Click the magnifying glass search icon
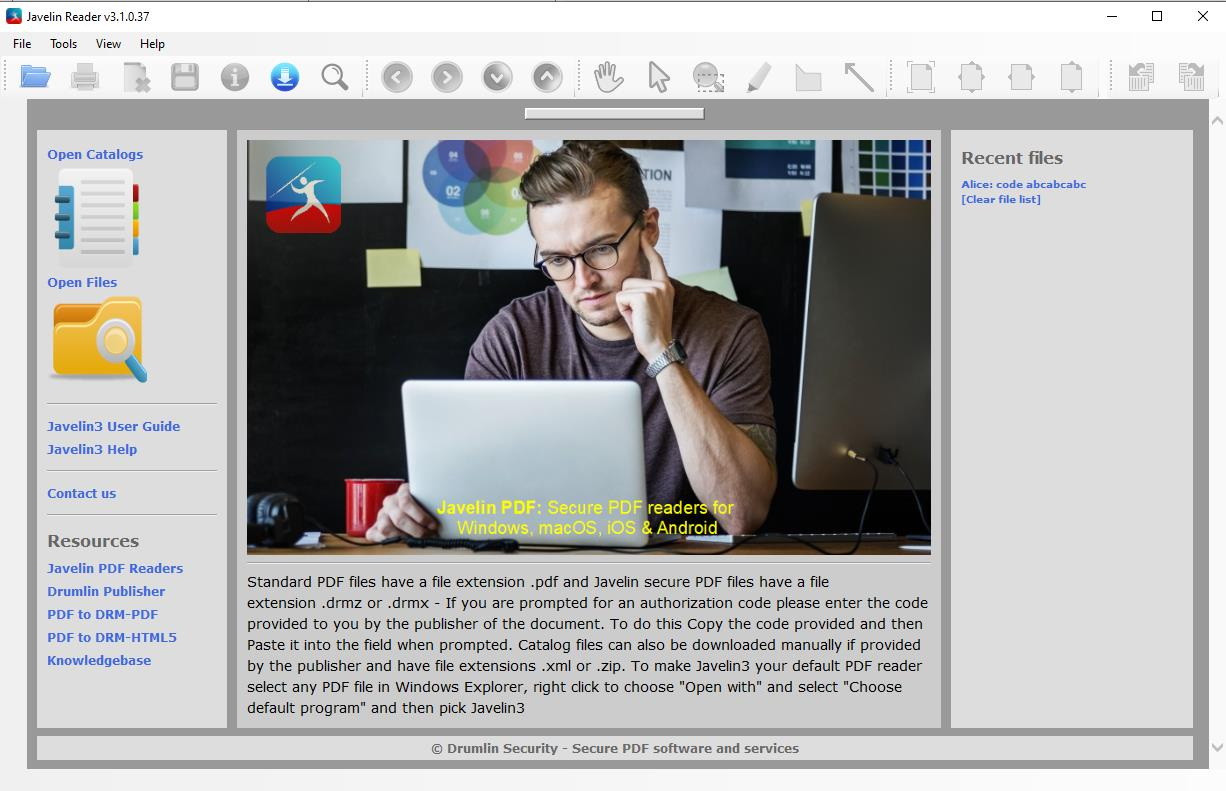This screenshot has height=791, width=1226. 335,77
